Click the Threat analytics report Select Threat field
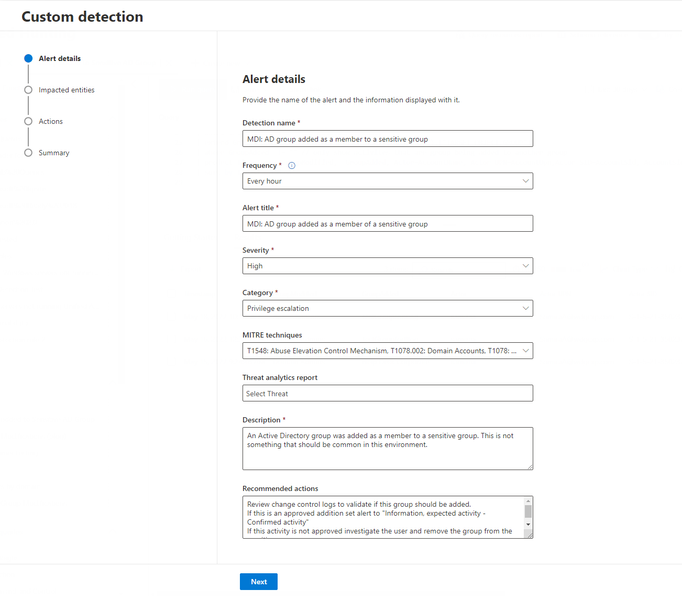Image resolution: width=682 pixels, height=596 pixels. pyautogui.click(x=387, y=393)
